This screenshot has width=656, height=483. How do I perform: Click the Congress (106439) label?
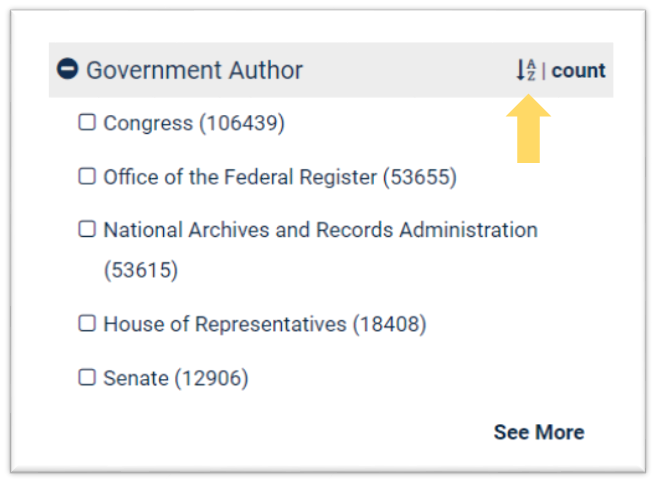click(194, 124)
